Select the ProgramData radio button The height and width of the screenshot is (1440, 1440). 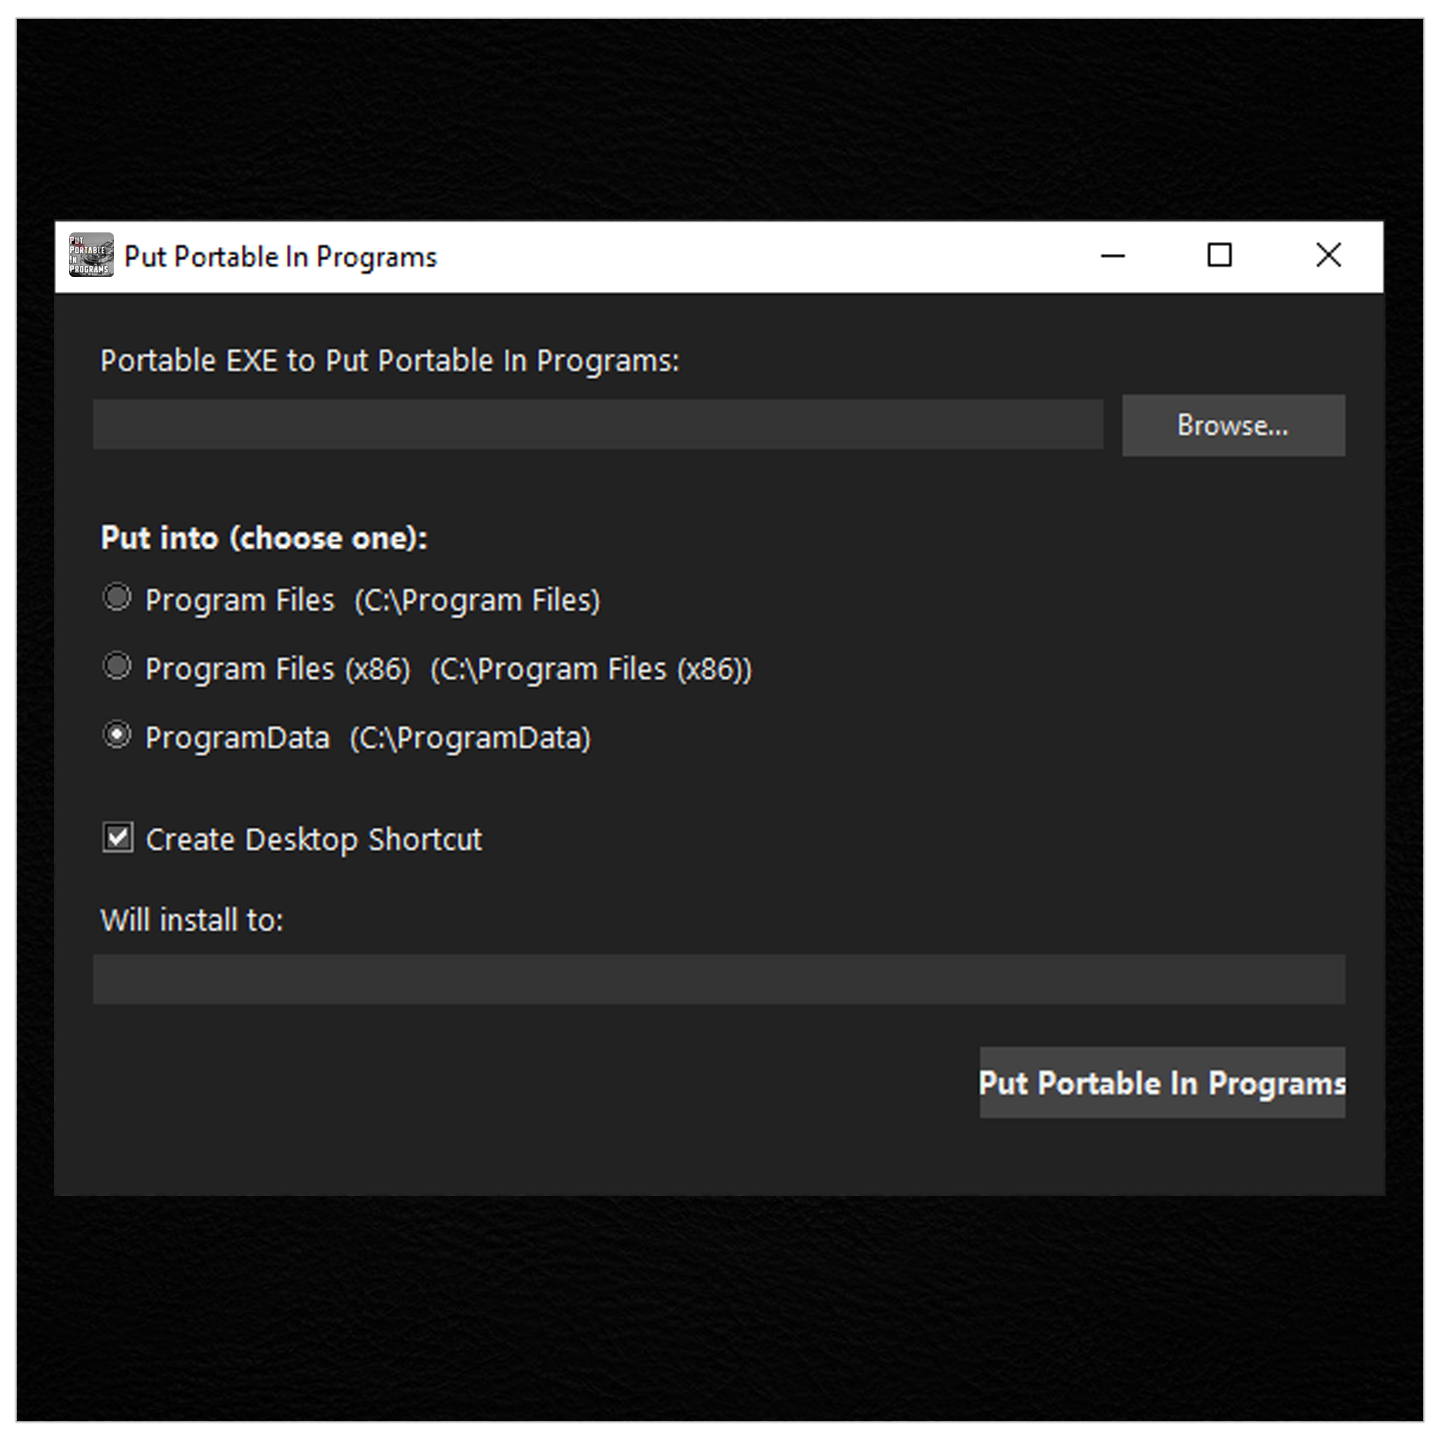click(x=118, y=736)
